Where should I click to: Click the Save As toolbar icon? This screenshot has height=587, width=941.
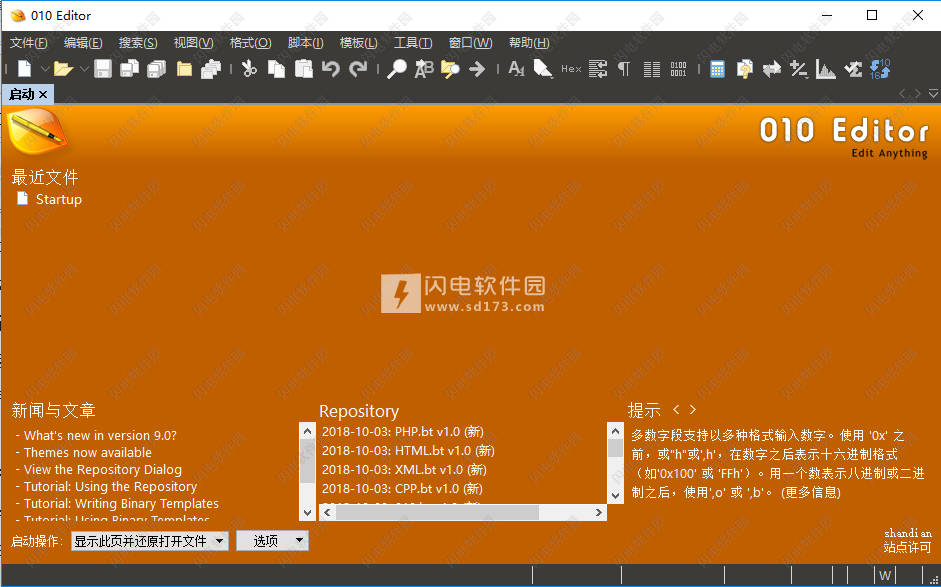[130, 69]
